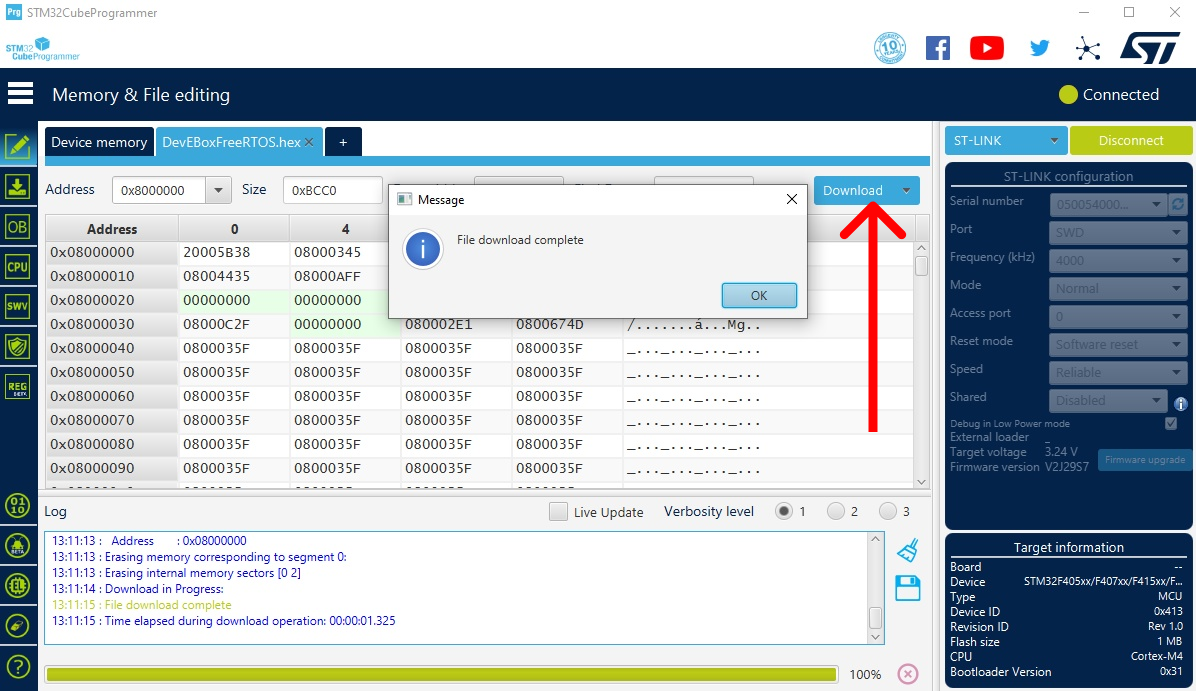1196x691 pixels.
Task: Open Reset mode dropdown
Action: 1118,345
